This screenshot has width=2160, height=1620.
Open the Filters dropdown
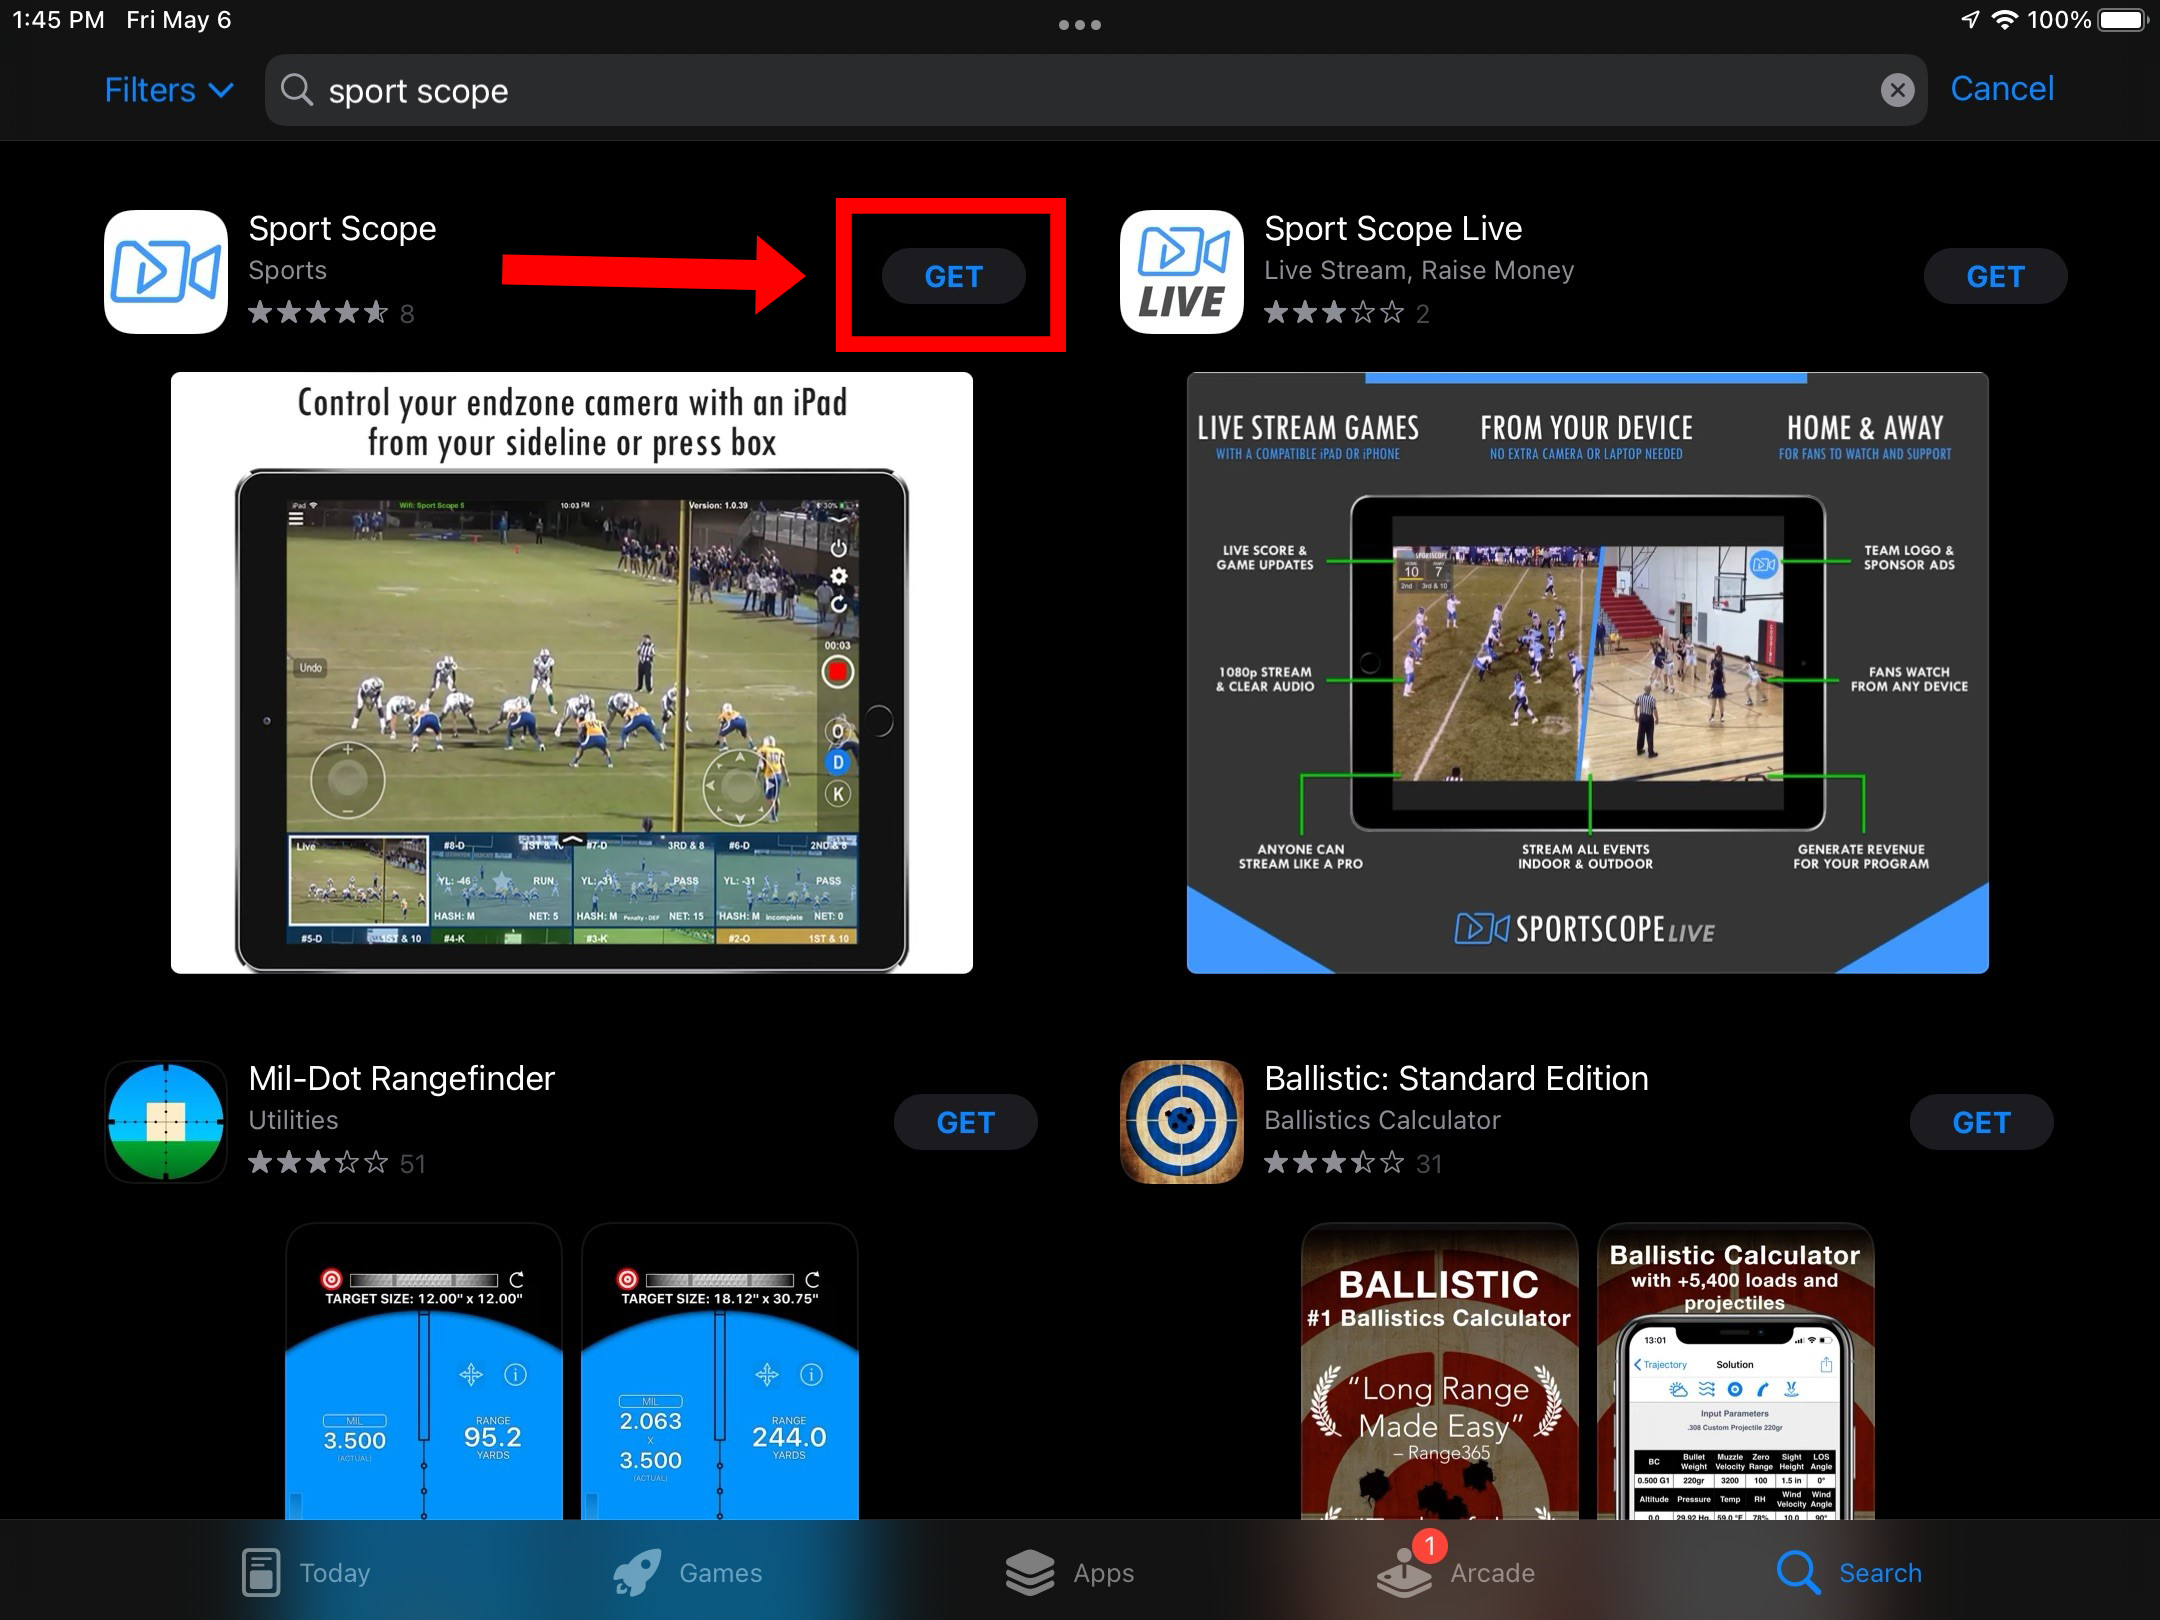click(x=169, y=90)
